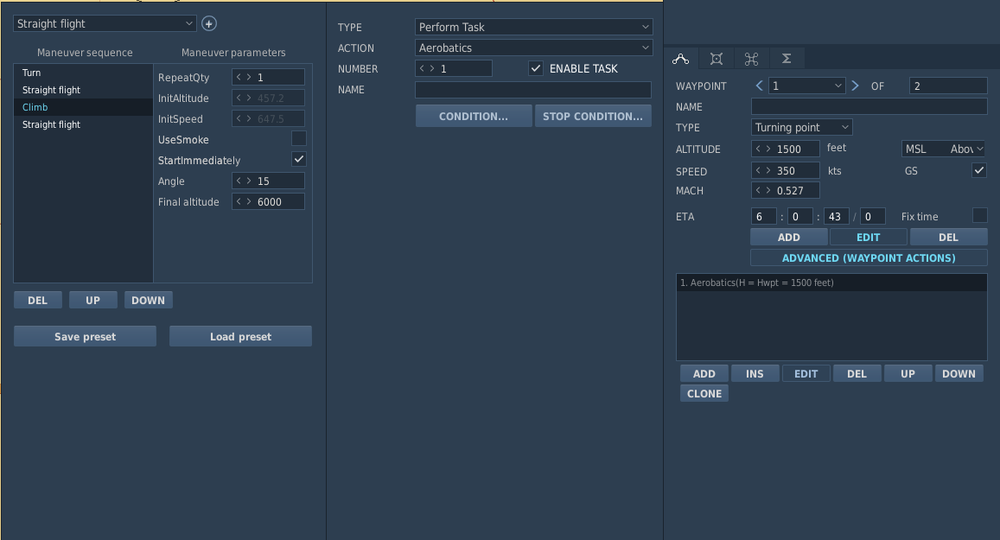The image size is (1000, 540).
Task: Toggle ADVANCED (WAYPOINT ACTIONS) panel
Action: 869,258
